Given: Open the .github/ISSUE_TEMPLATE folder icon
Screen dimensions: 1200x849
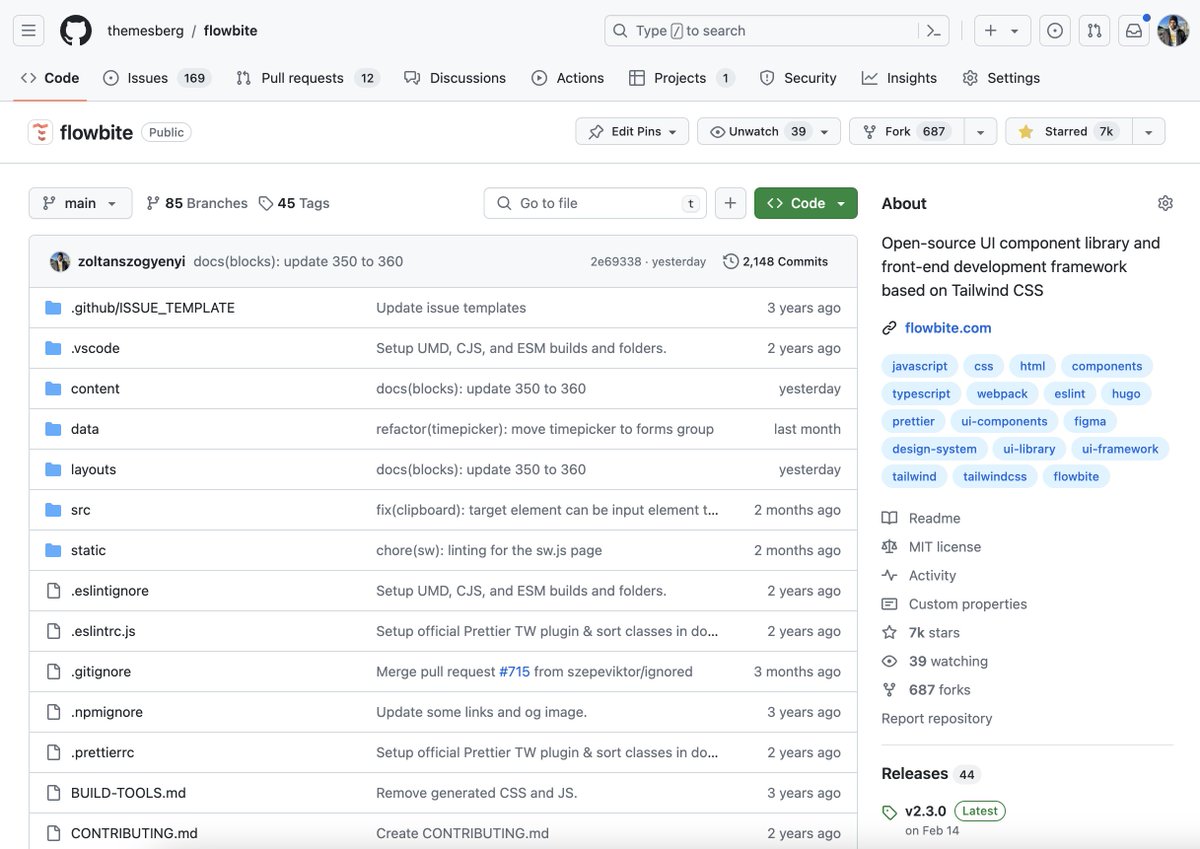Looking at the screenshot, I should point(53,308).
